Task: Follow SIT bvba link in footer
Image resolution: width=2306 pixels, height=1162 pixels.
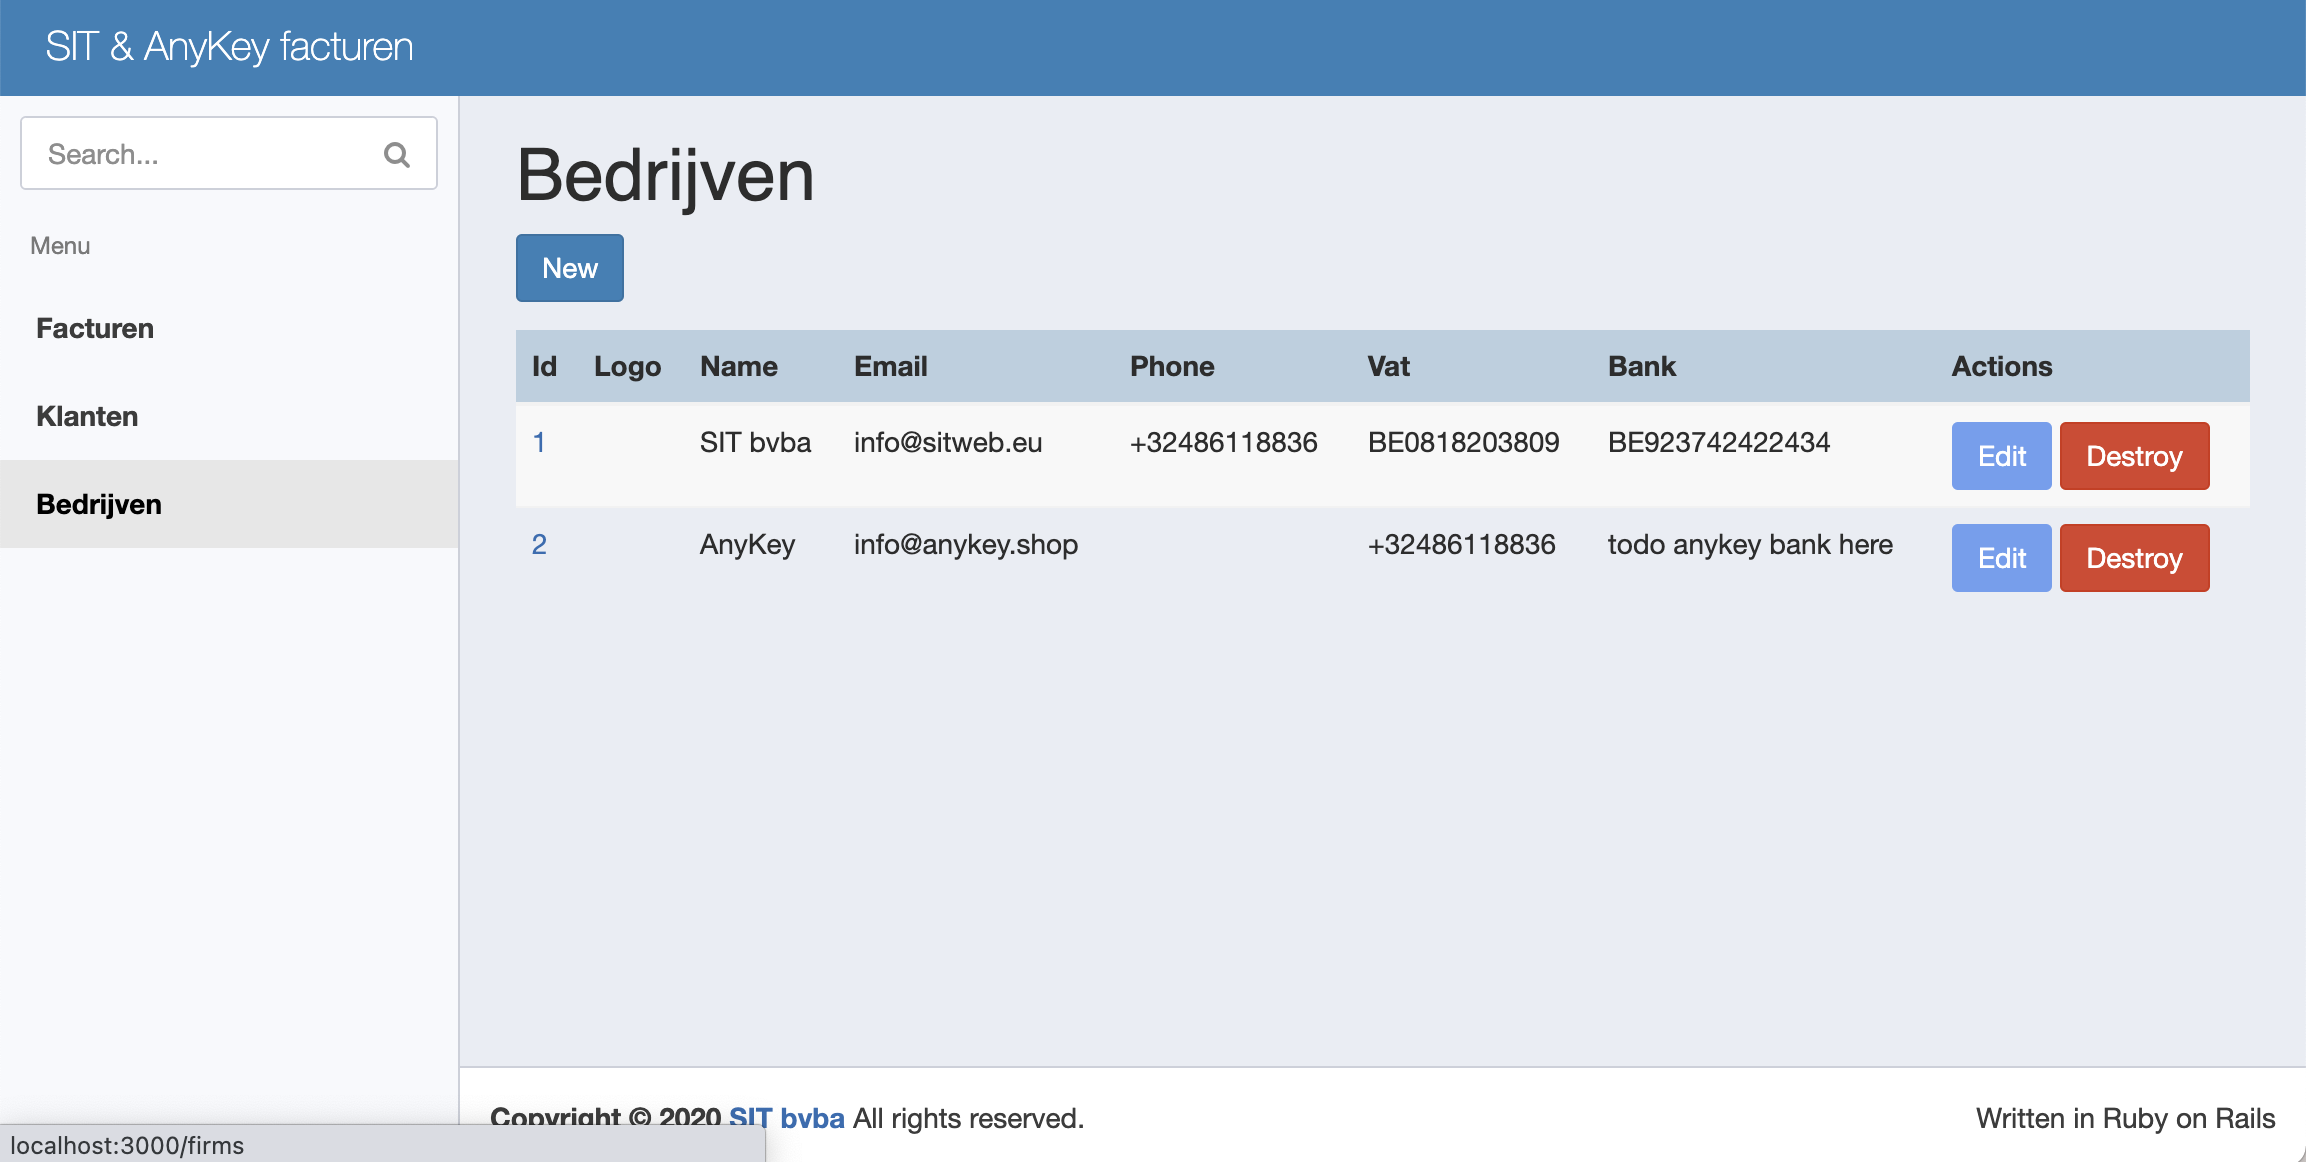Action: (786, 1118)
